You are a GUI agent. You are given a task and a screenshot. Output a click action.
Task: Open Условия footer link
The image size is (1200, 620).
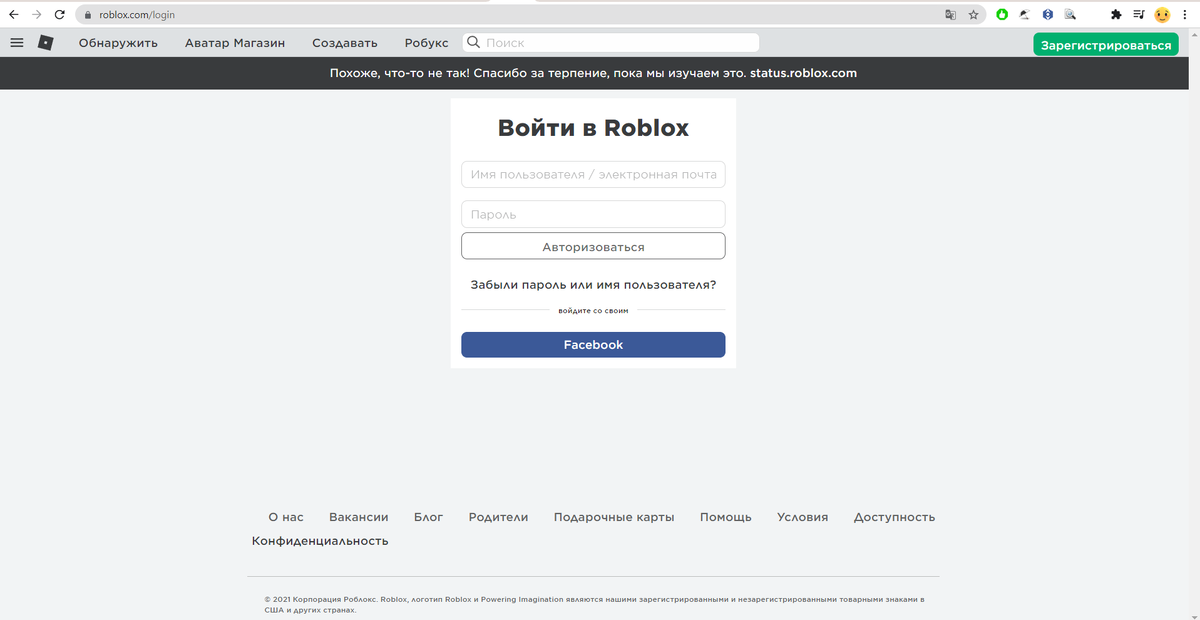(803, 517)
